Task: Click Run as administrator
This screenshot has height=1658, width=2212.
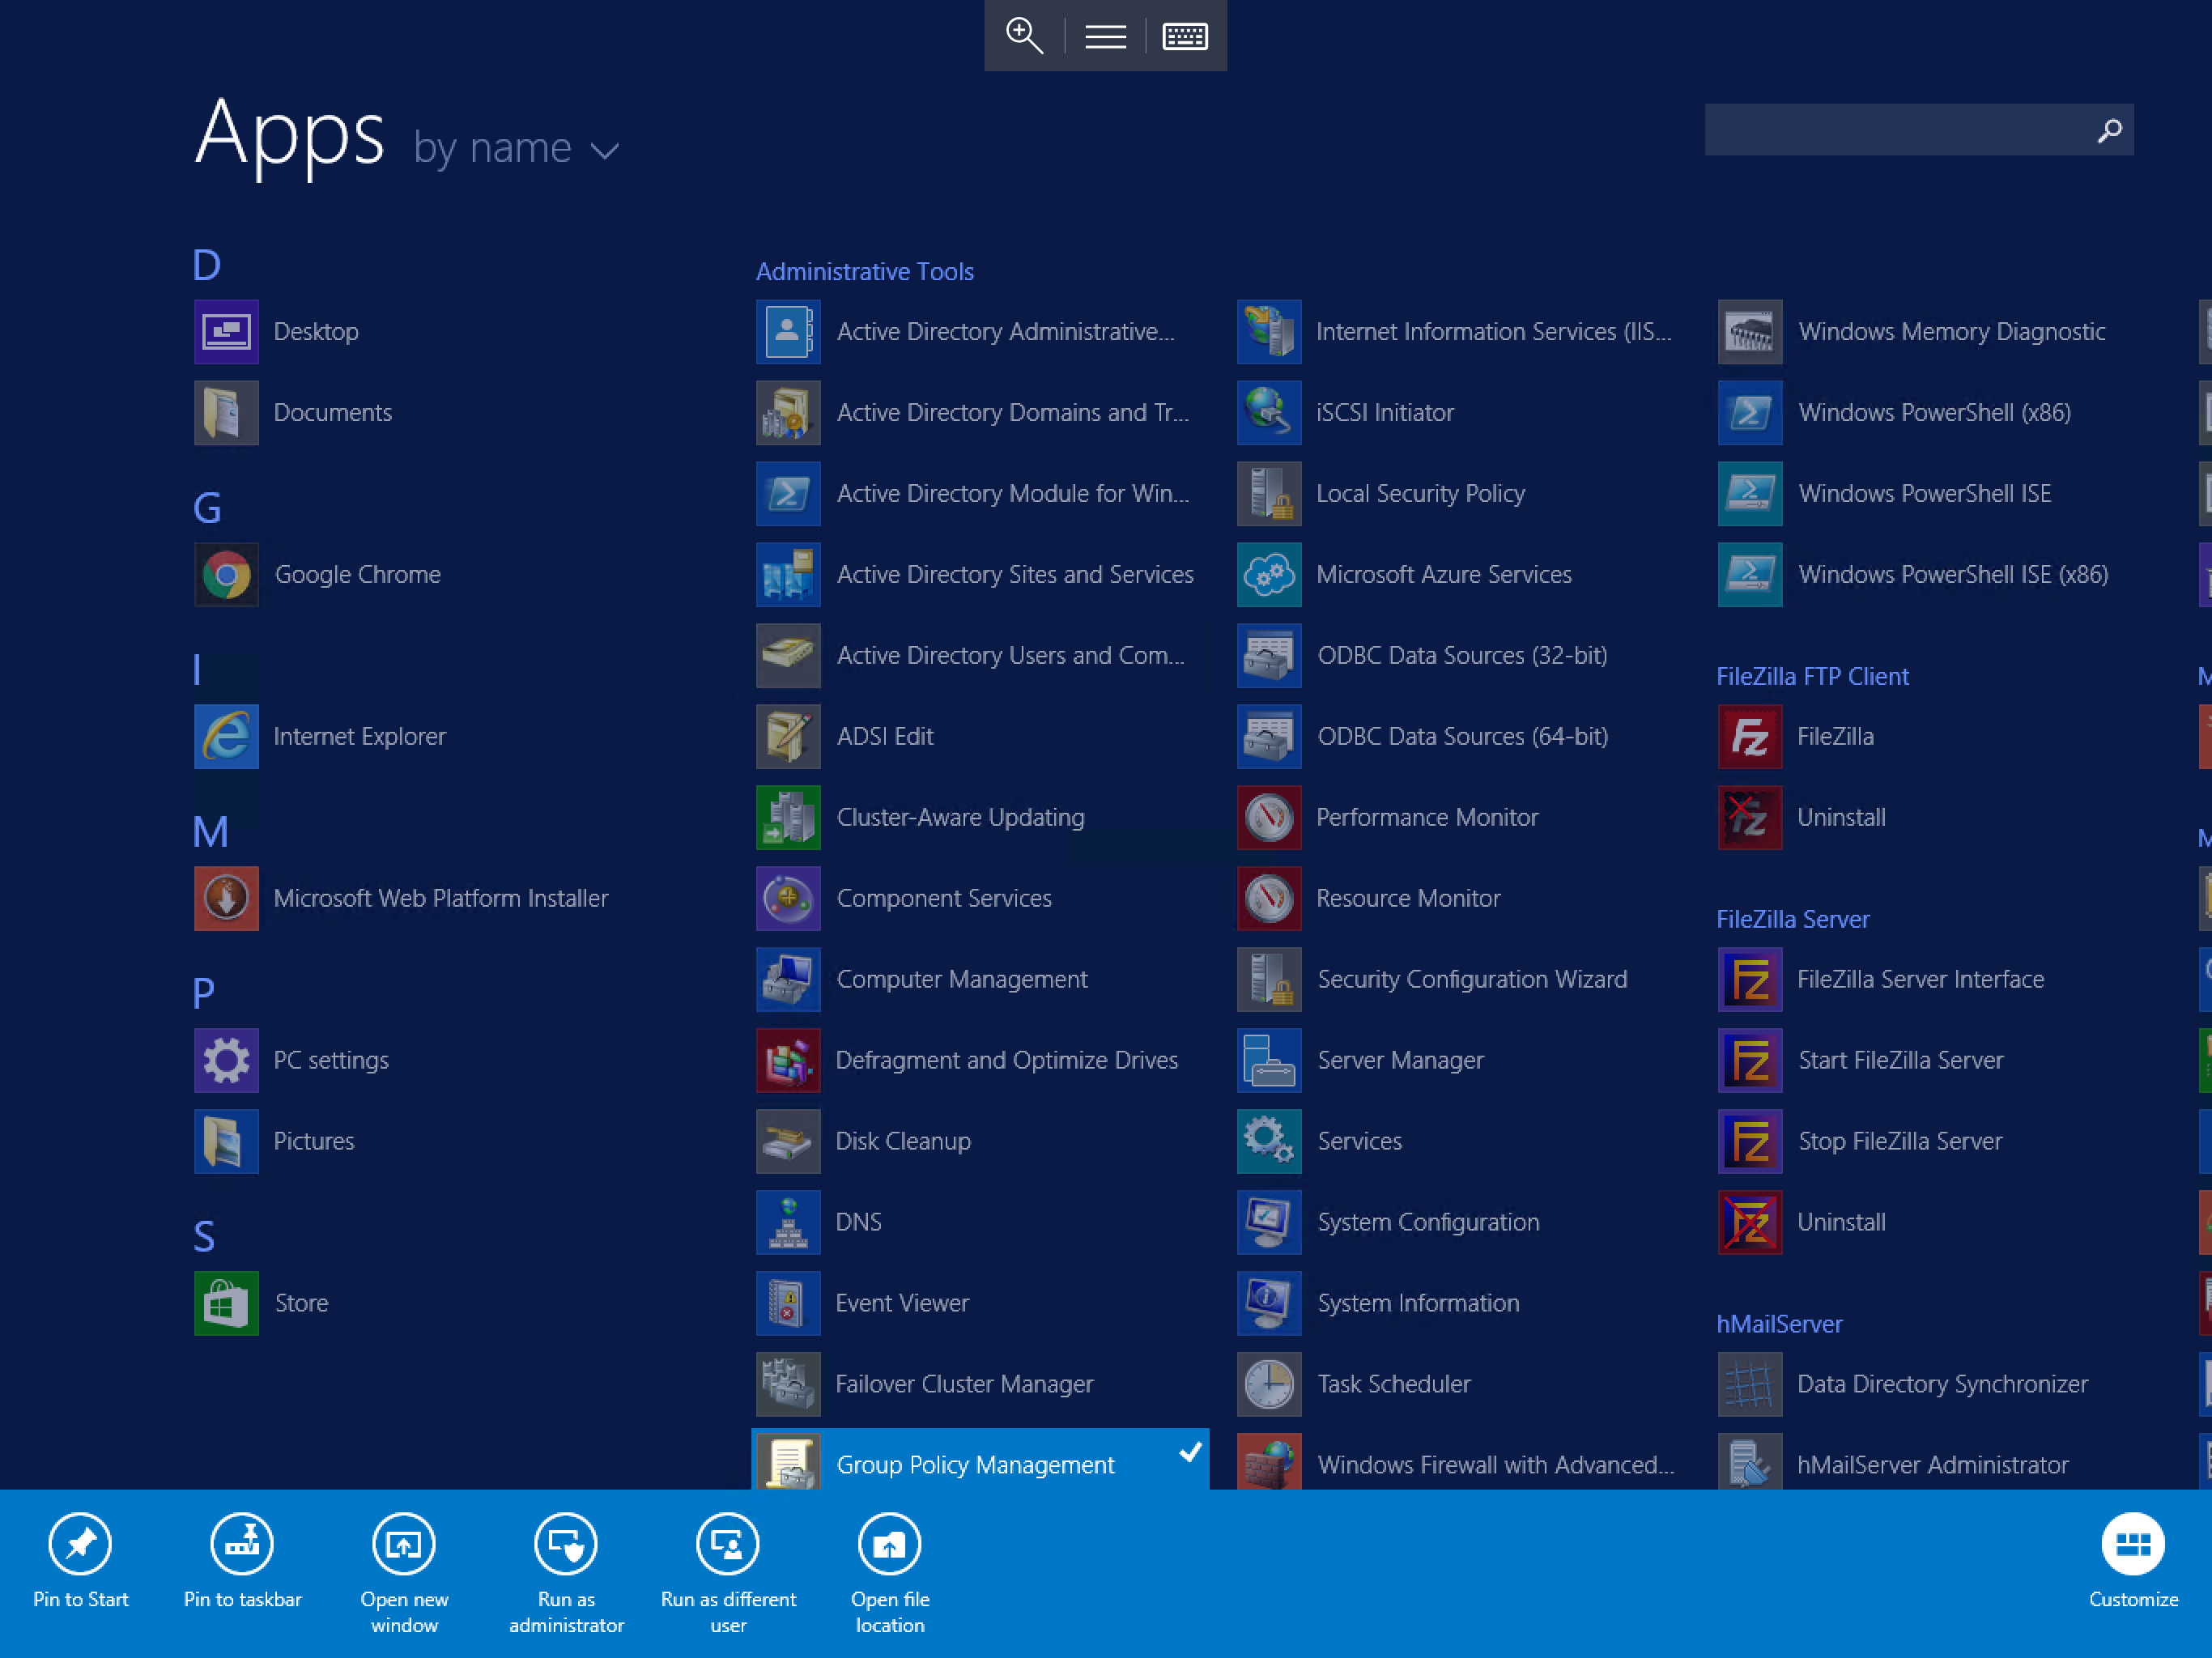Action: coord(566,1574)
